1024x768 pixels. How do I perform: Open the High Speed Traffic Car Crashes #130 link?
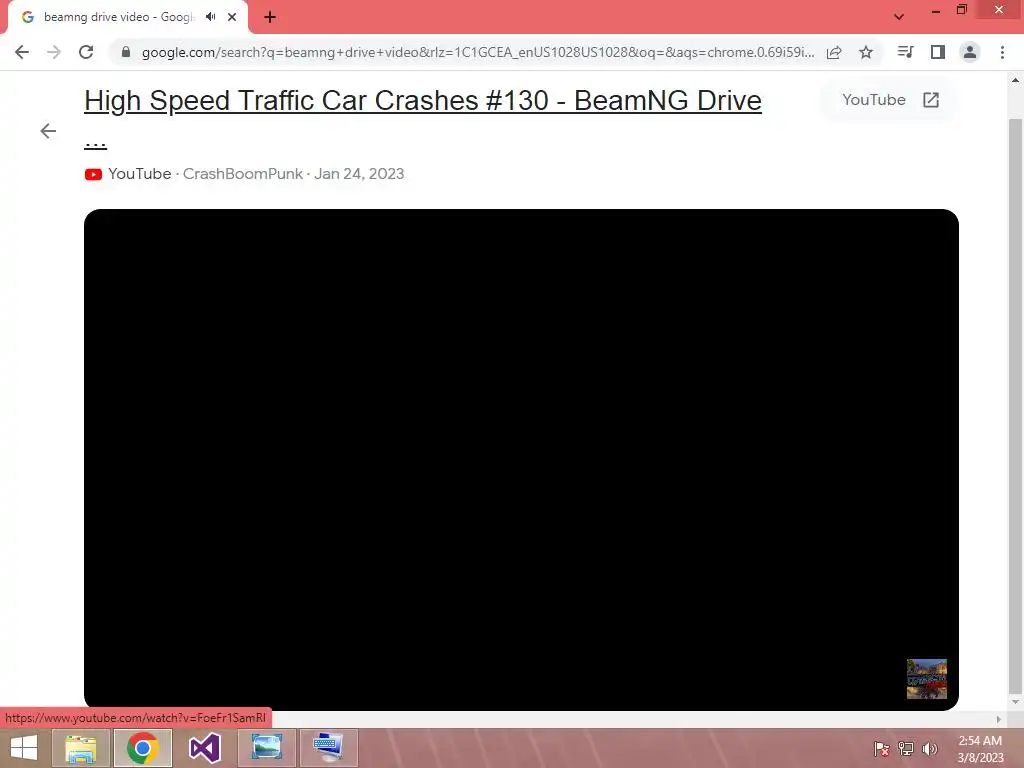[423, 100]
